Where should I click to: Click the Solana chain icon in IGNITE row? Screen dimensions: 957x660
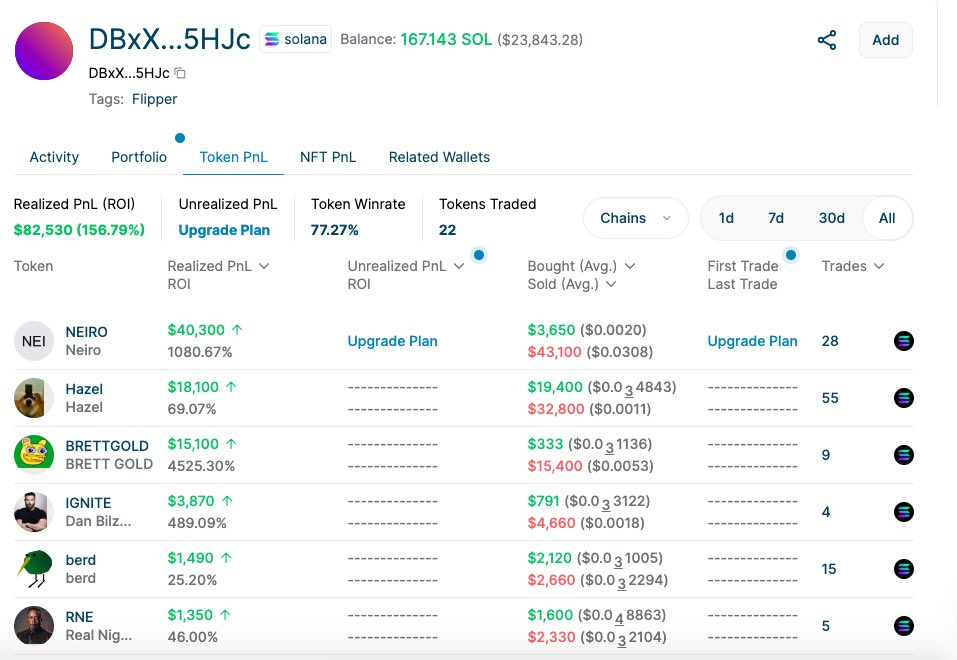[903, 512]
